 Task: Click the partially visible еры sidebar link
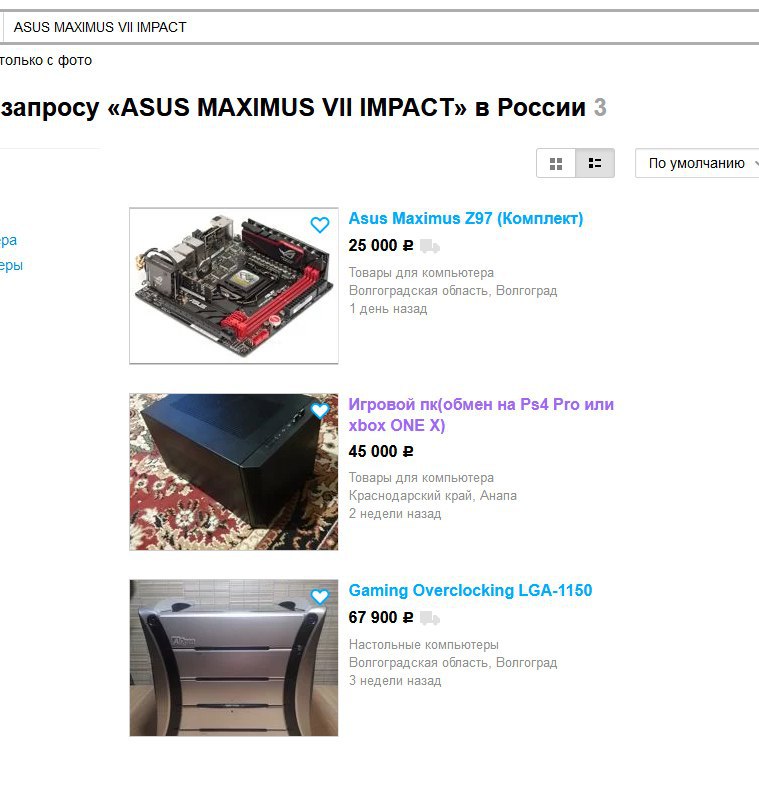(11, 265)
